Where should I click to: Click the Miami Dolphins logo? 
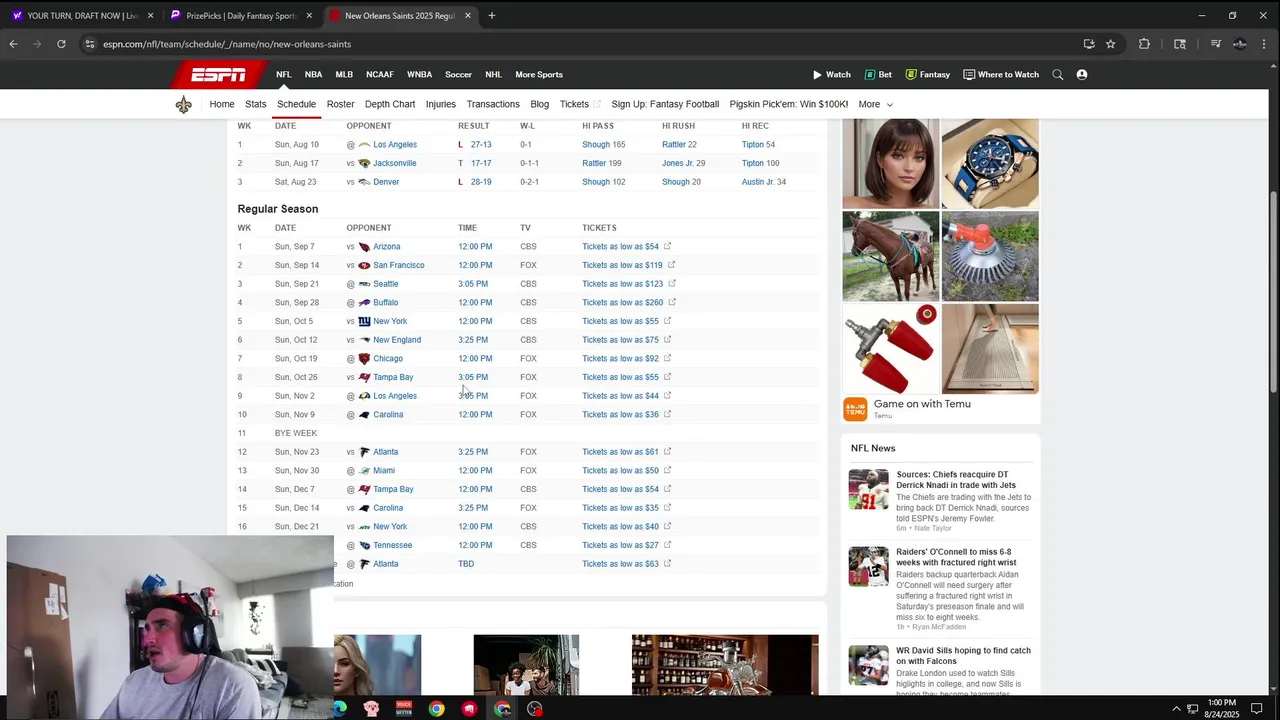pyautogui.click(x=364, y=471)
